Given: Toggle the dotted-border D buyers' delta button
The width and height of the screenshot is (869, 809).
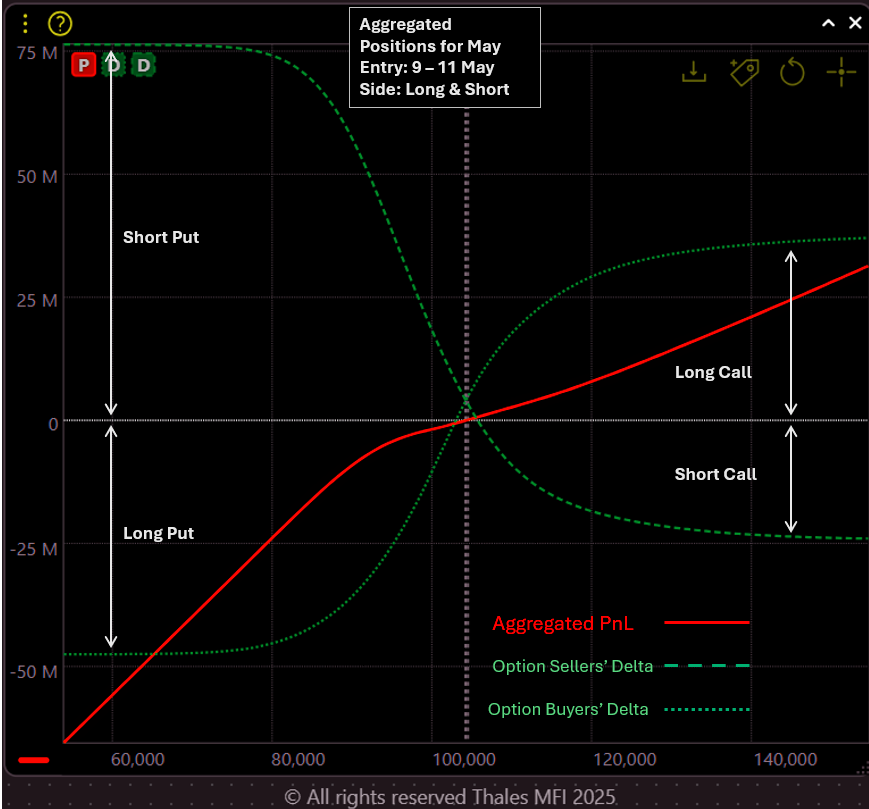Looking at the screenshot, I should 144,65.
